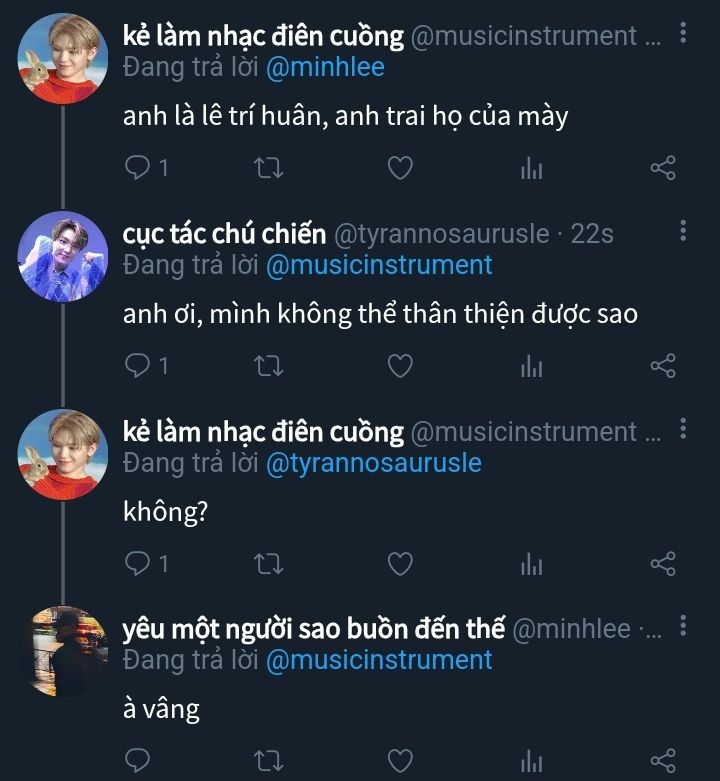720x781 pixels.
Task: Share the 'anh là lê trí huân' tweet
Action: click(663, 168)
